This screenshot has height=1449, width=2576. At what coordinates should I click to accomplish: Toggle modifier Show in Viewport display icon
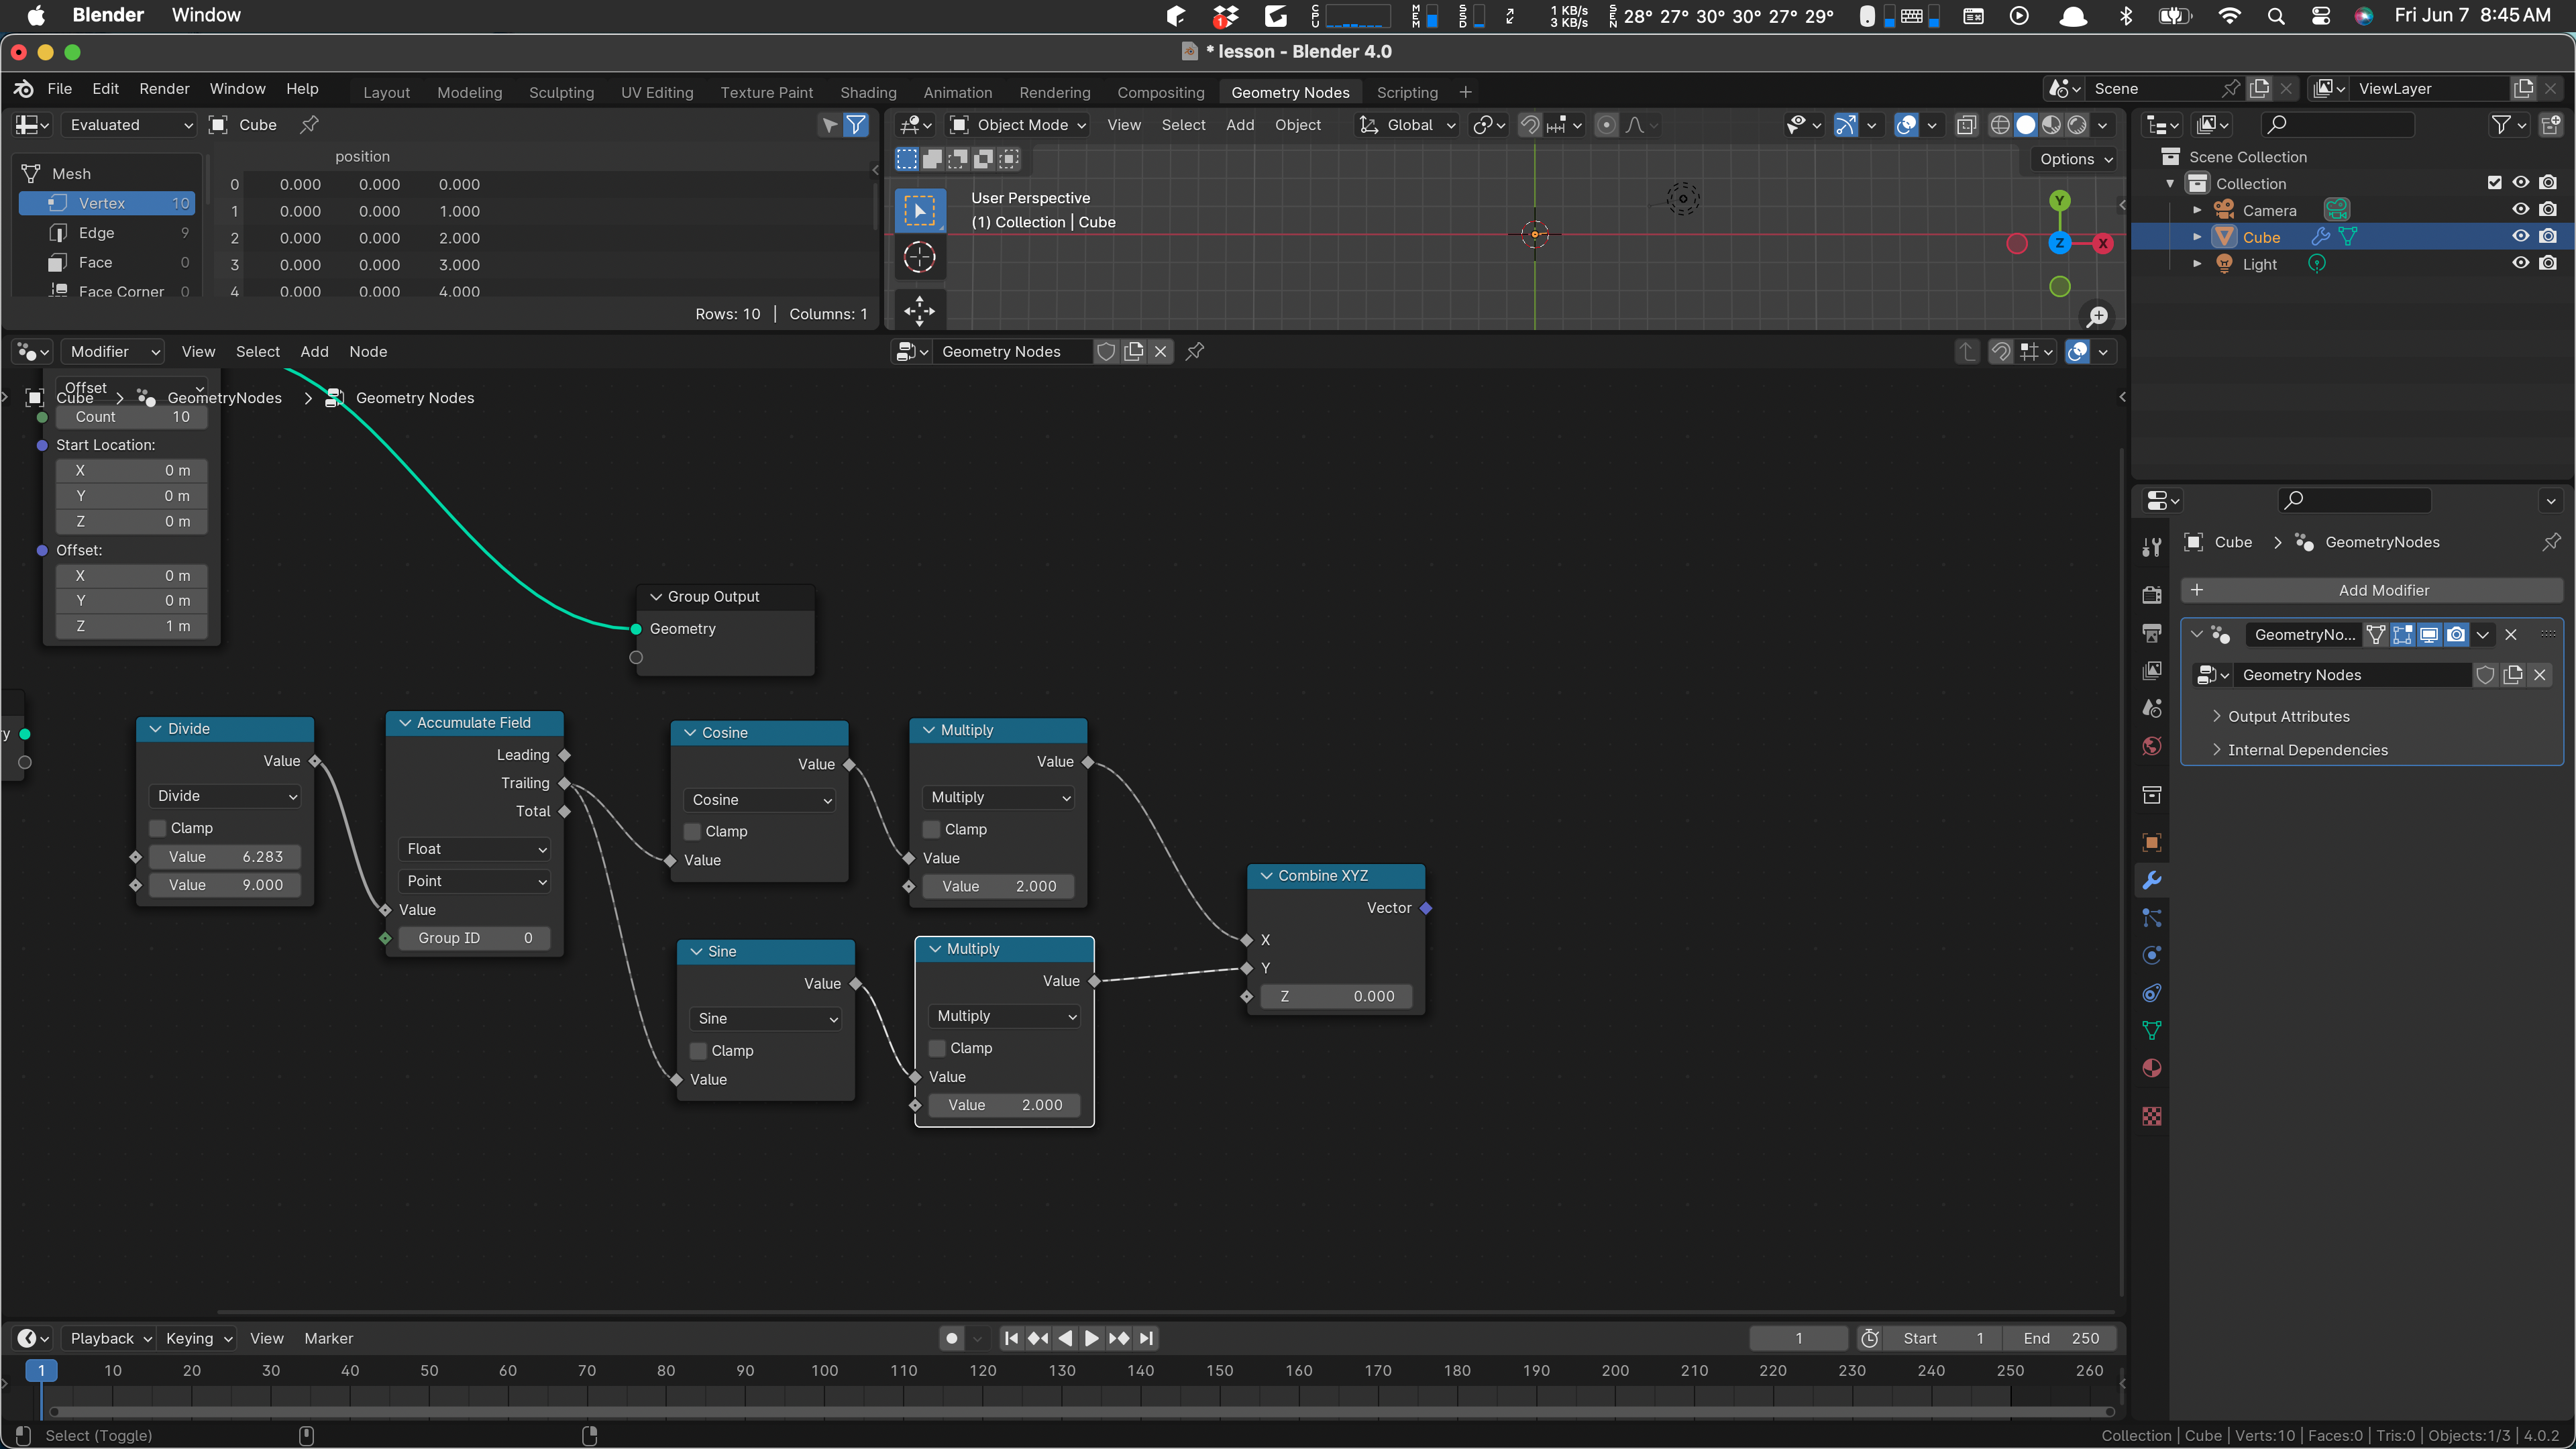(2428, 634)
